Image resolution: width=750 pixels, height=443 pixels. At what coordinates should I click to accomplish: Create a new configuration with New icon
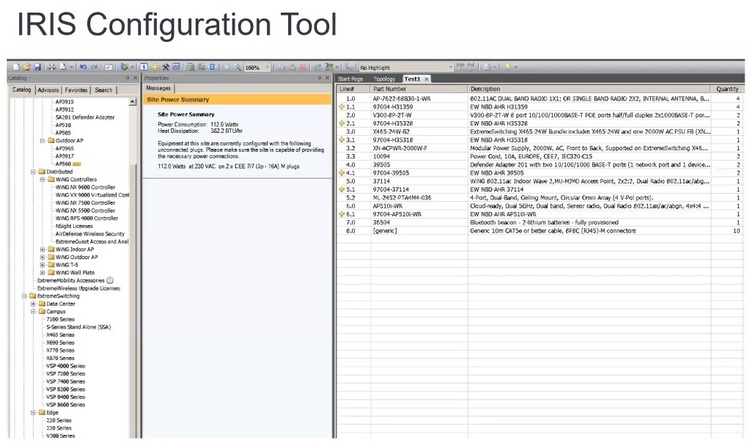click(x=16, y=67)
